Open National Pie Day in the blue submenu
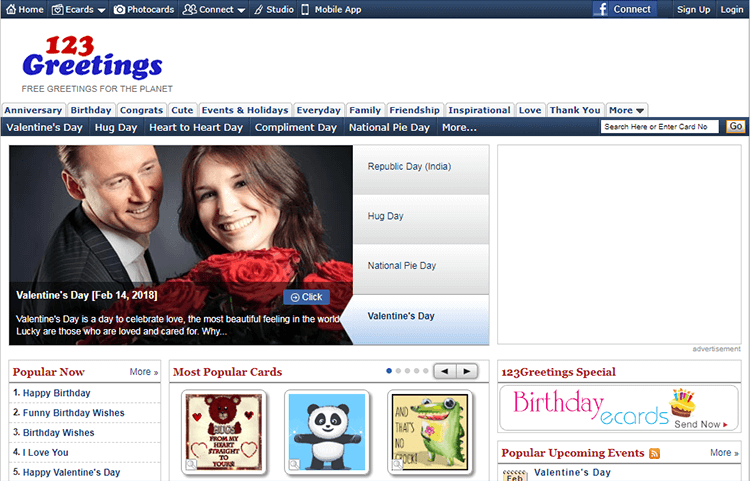Screen dimensions: 750x481 click(x=389, y=128)
